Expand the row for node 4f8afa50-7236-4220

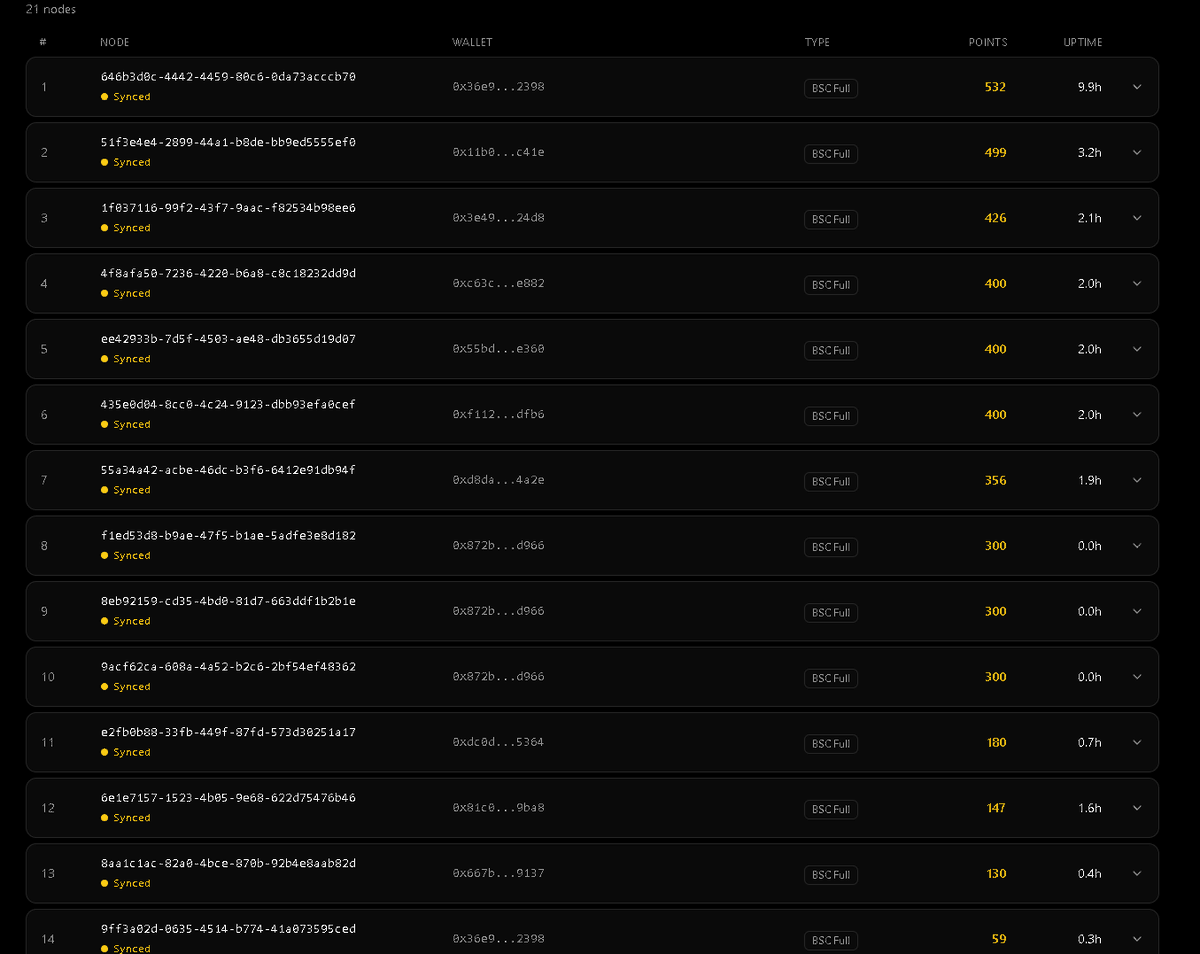[x=1137, y=284]
